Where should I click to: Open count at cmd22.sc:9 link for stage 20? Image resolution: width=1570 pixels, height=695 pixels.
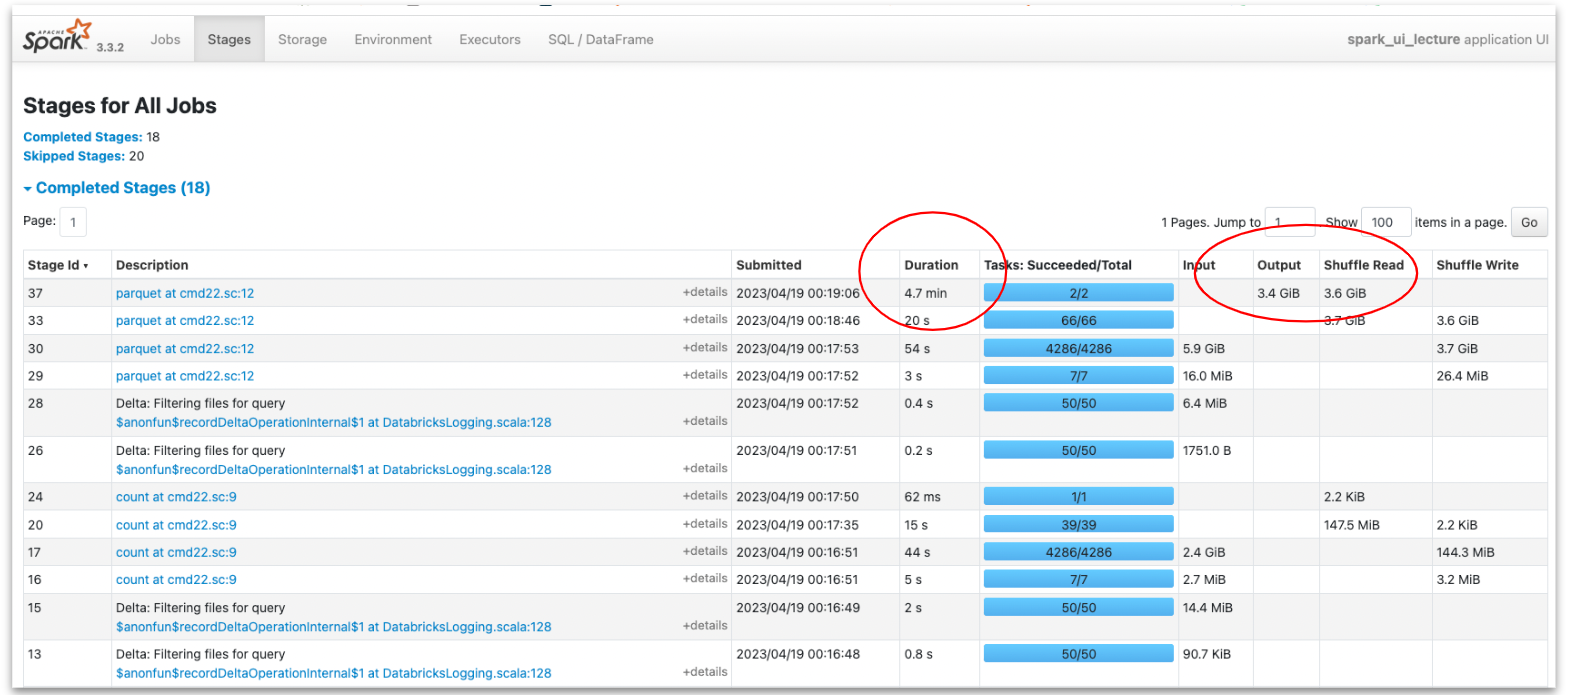176,525
